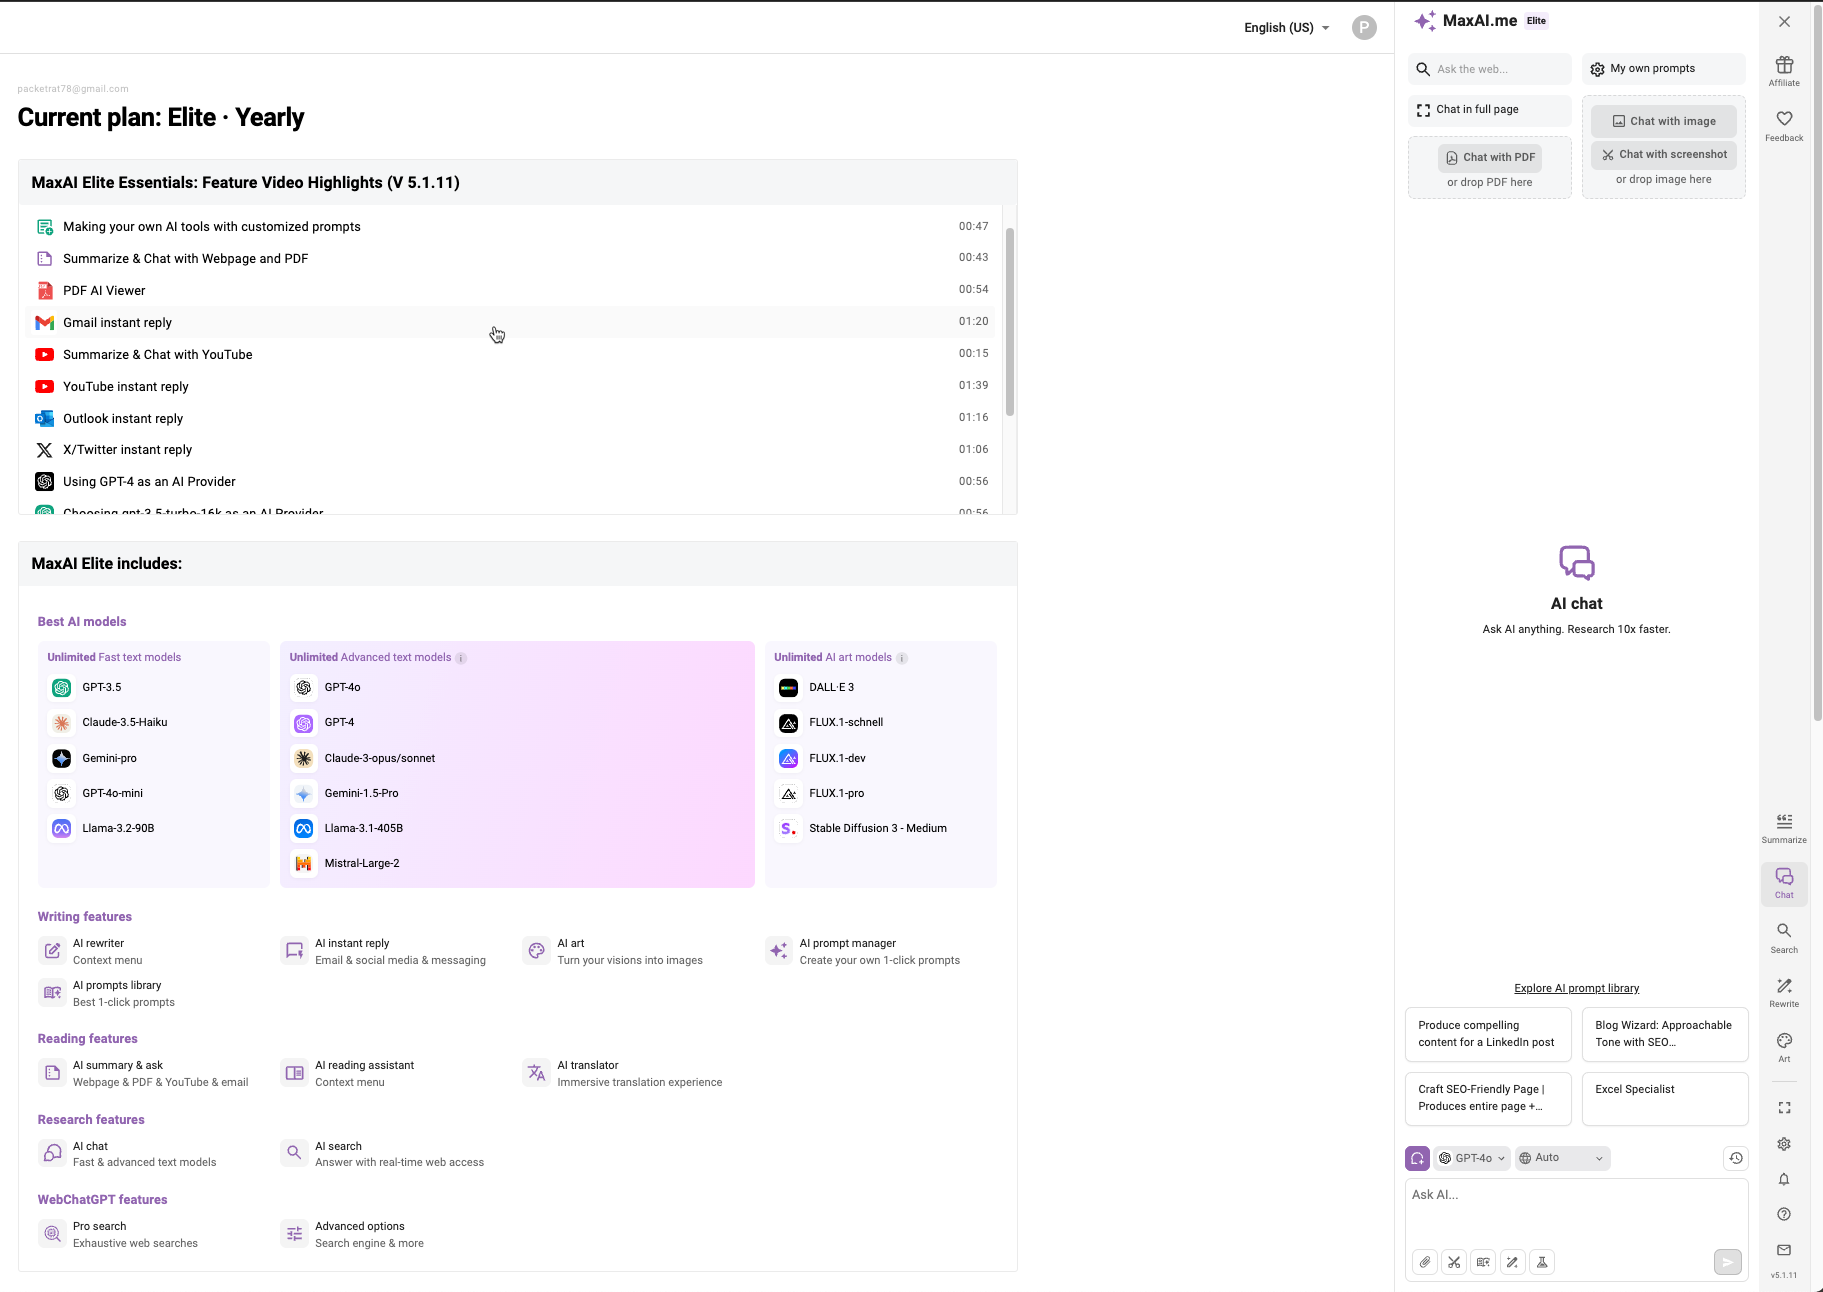This screenshot has width=1823, height=1292.
Task: Select the Blog Wizard prompt card
Action: (x=1665, y=1034)
